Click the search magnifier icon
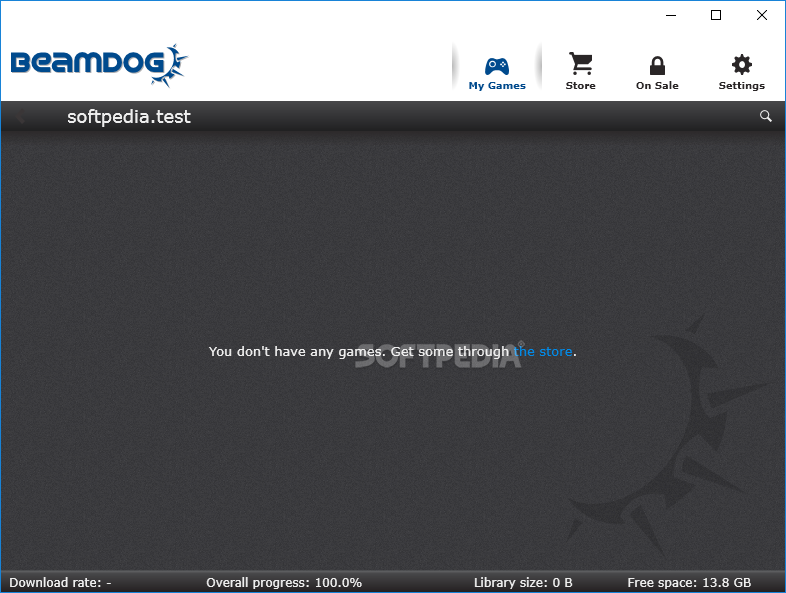The width and height of the screenshot is (786, 593). 765,116
